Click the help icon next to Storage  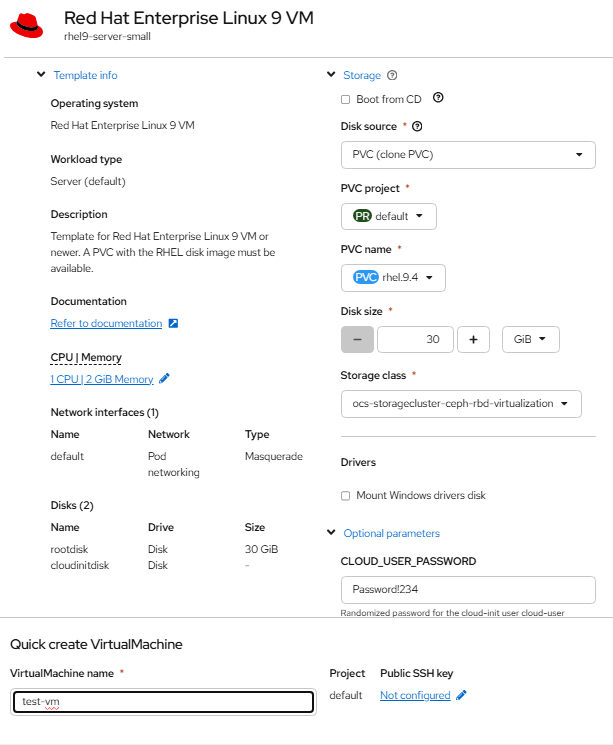pos(392,75)
